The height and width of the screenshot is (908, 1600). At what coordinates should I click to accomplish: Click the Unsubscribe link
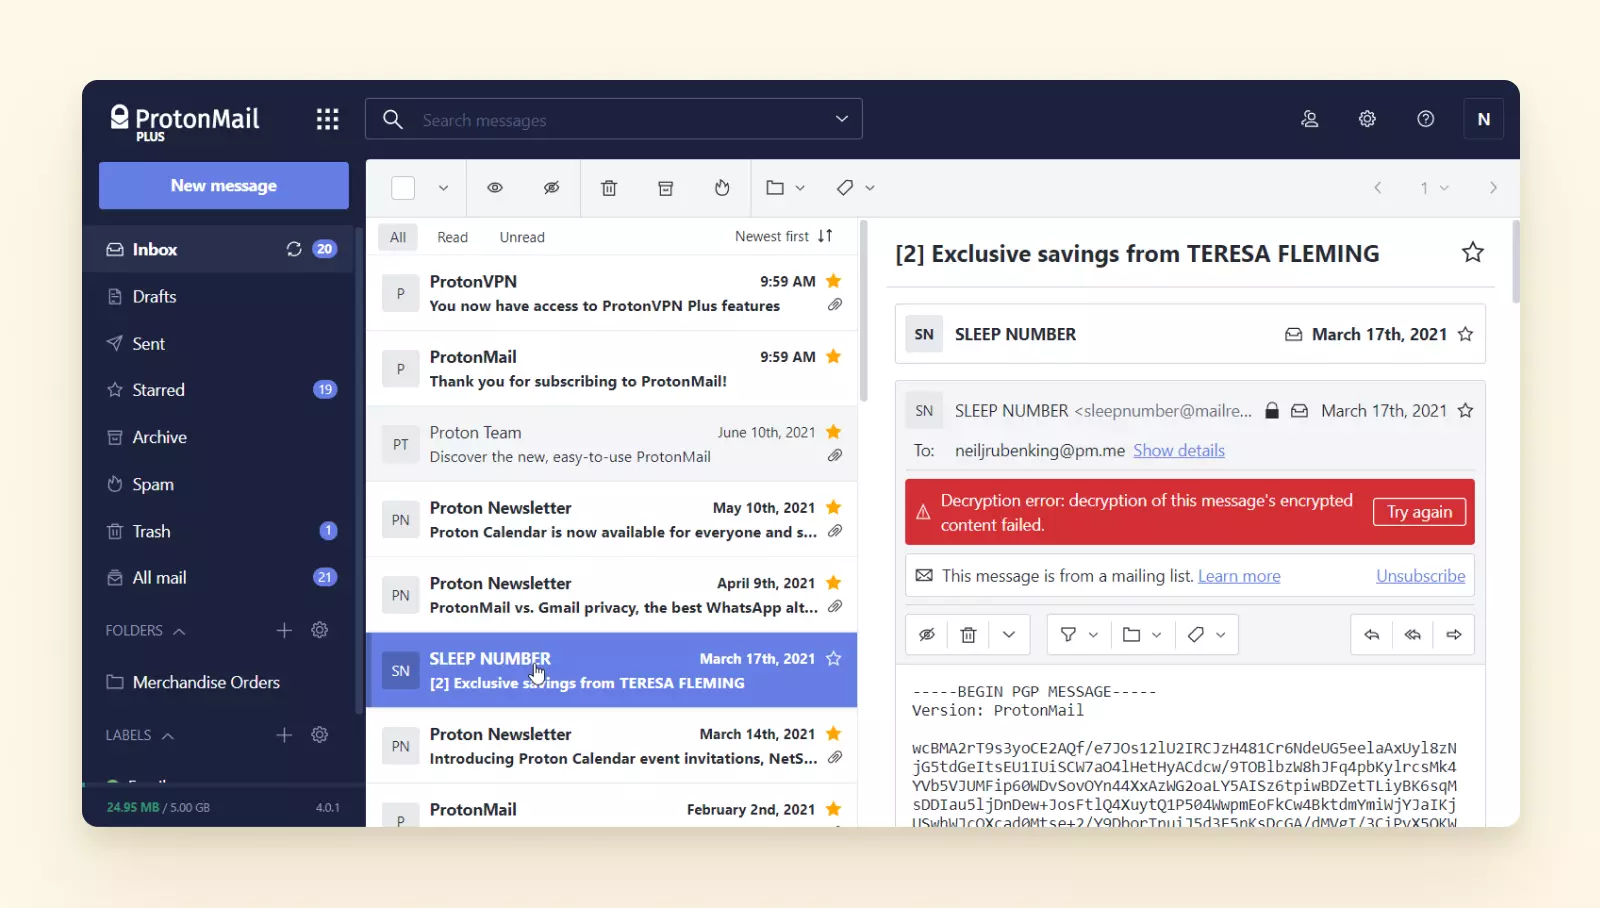click(1420, 576)
